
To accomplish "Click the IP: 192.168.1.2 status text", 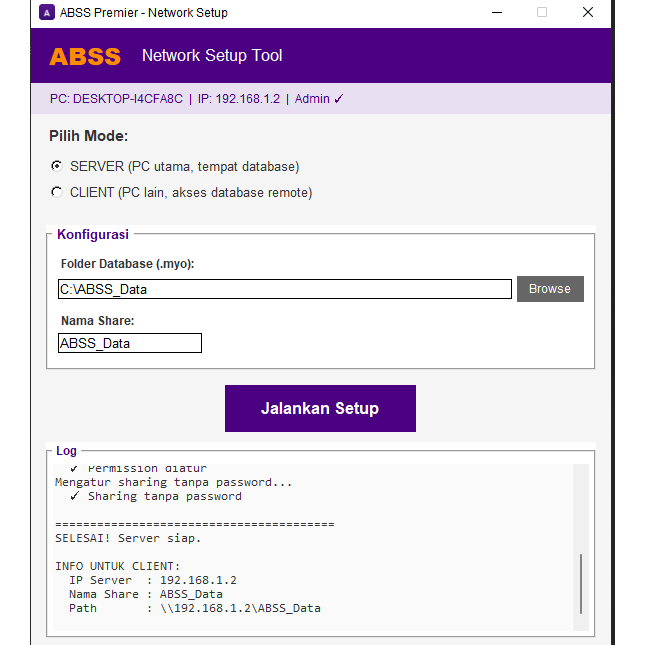I will point(239,99).
